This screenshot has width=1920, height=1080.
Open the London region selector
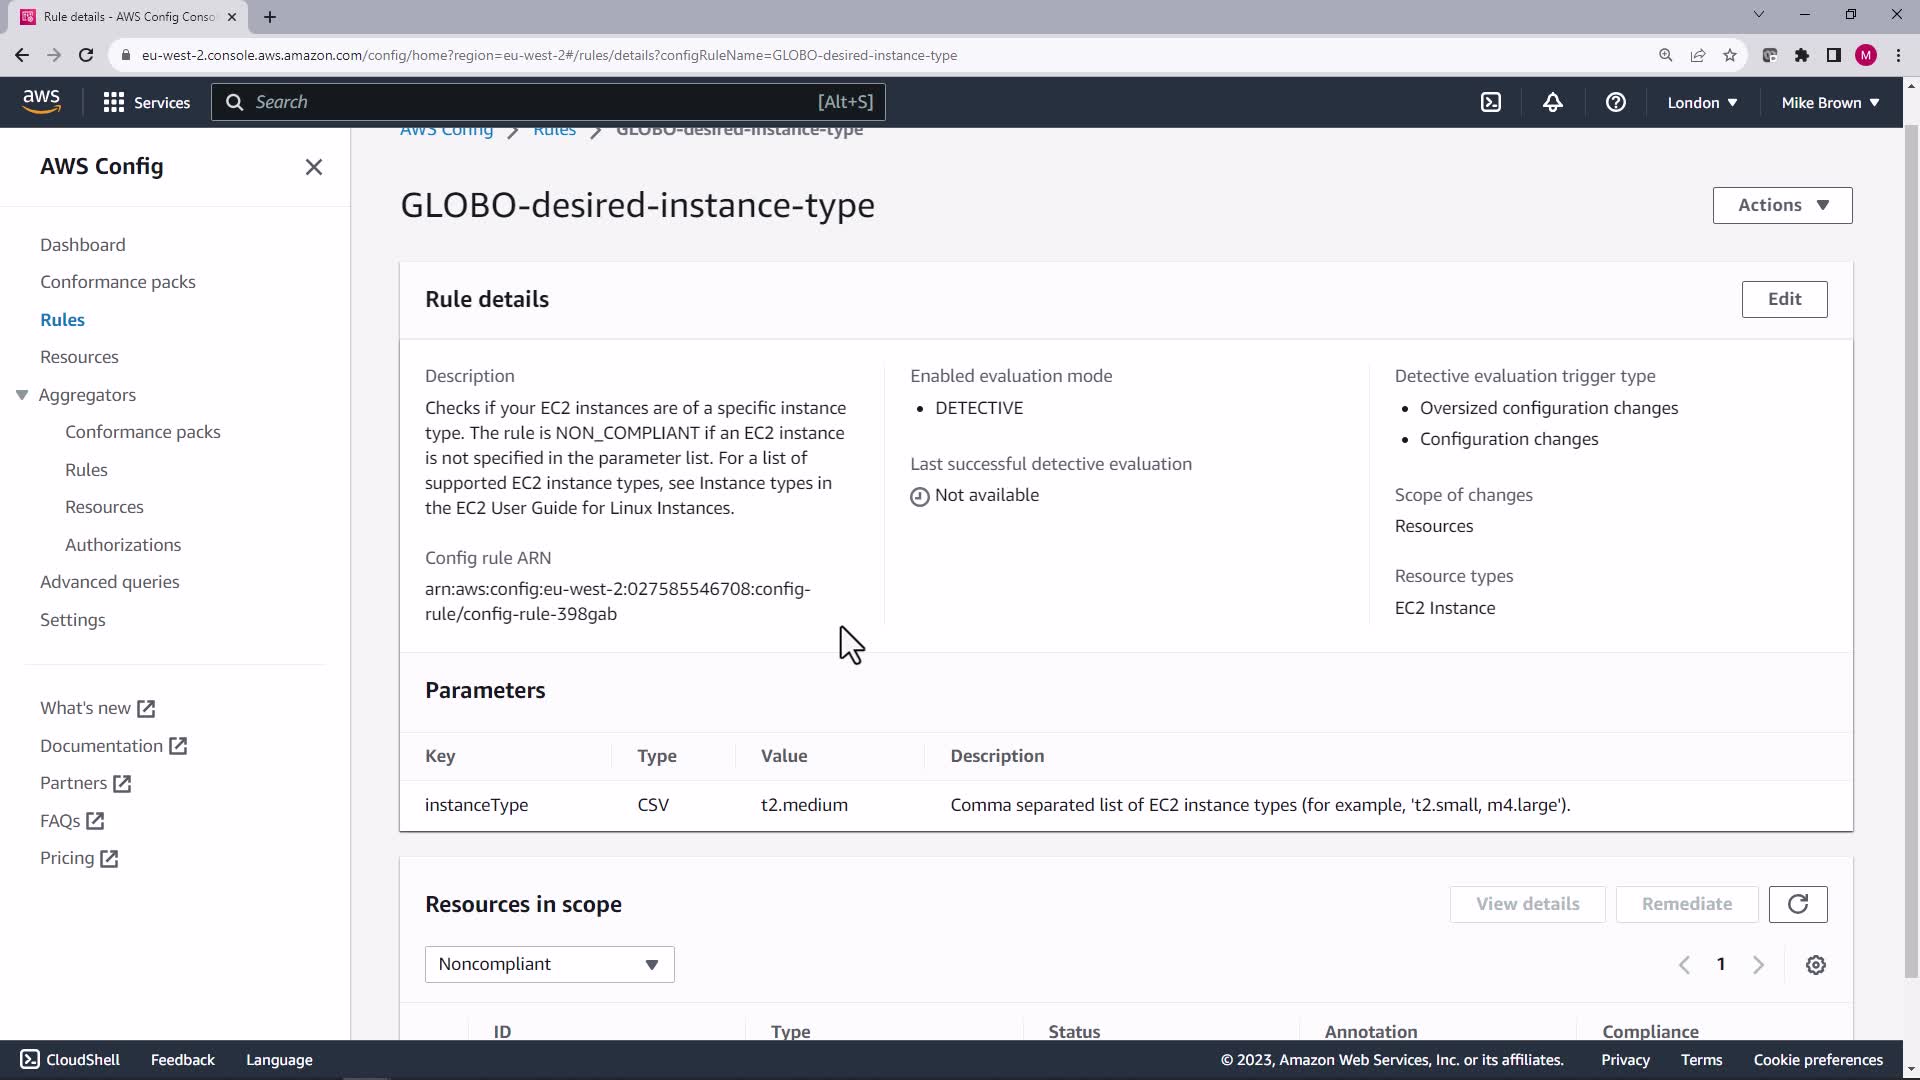(x=1701, y=102)
